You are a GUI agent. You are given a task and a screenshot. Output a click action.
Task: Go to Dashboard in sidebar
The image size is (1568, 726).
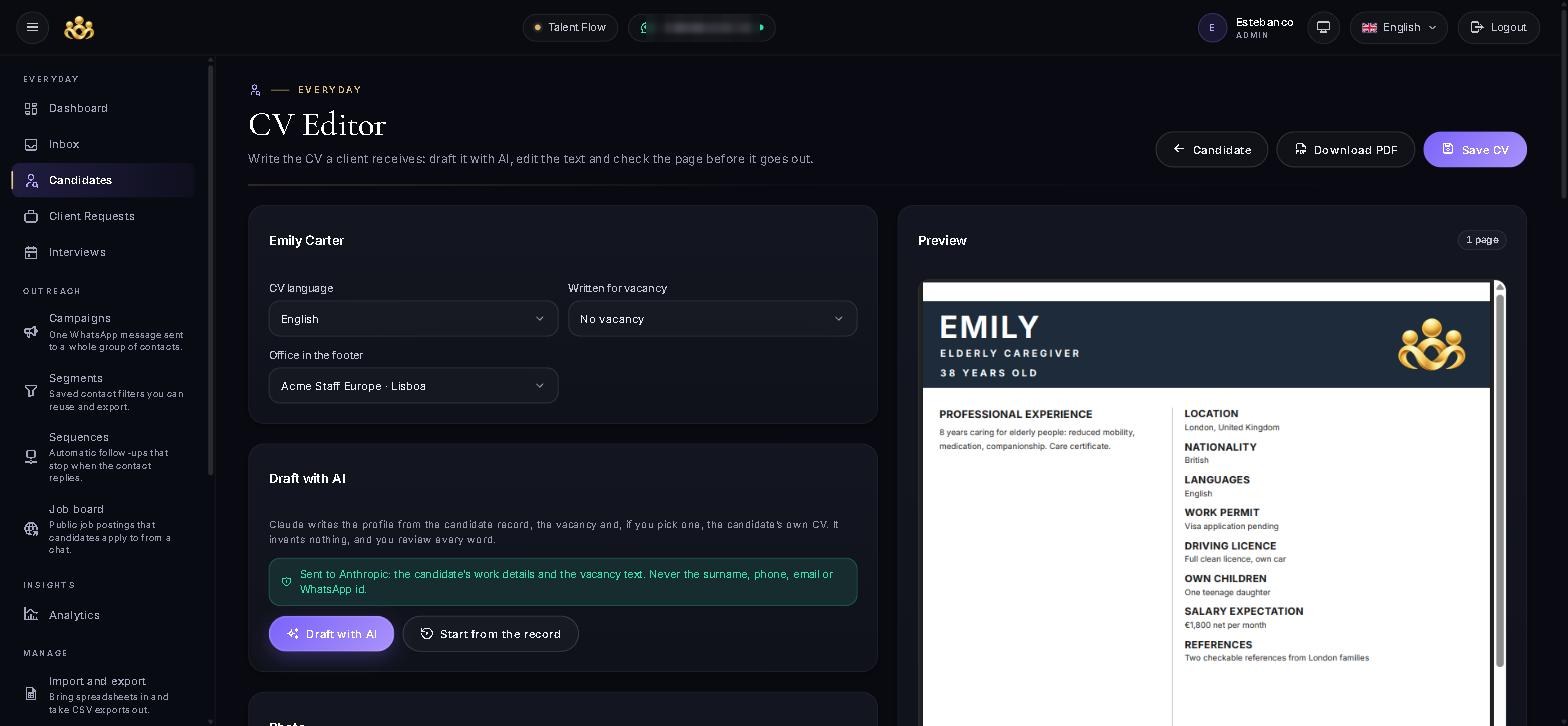103,108
